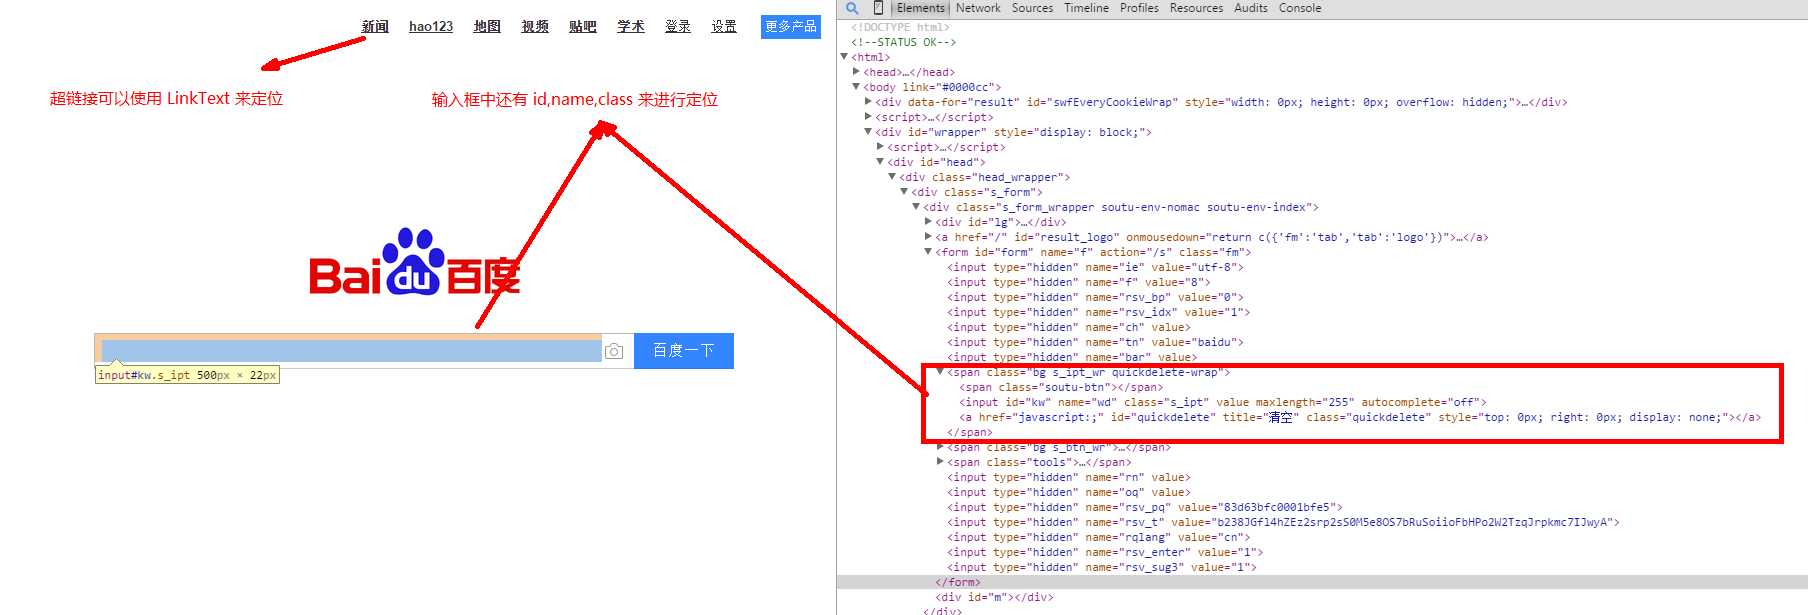Open the 贴吧 link
The image size is (1808, 615).
pos(583,27)
